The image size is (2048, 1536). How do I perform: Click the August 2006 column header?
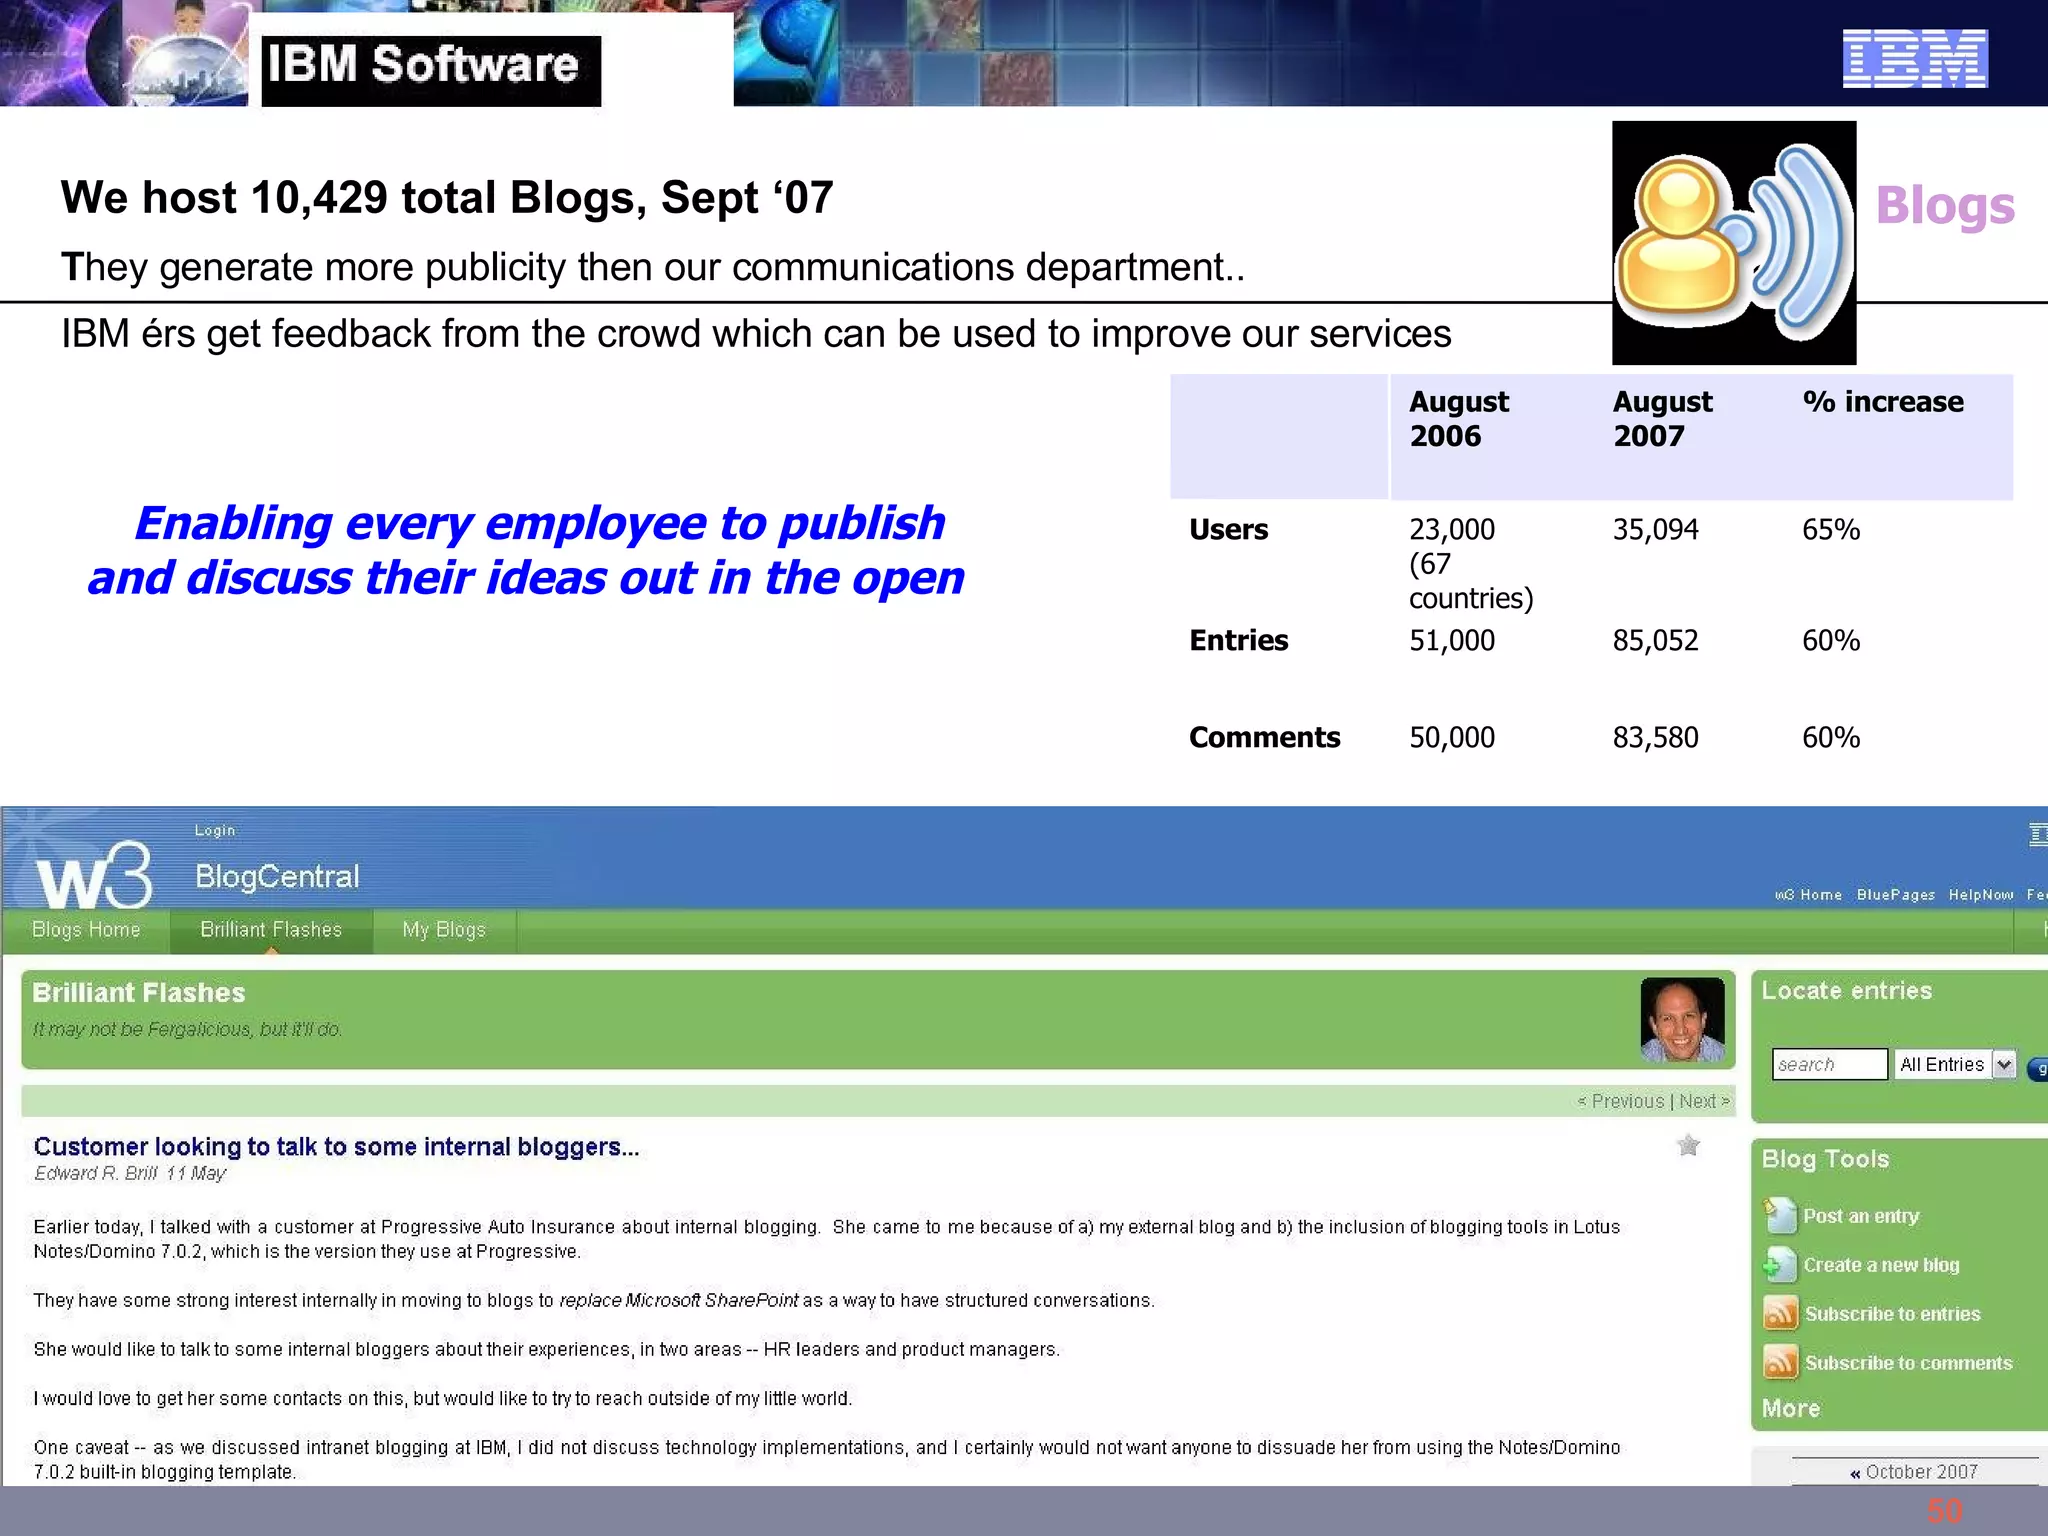point(1459,419)
